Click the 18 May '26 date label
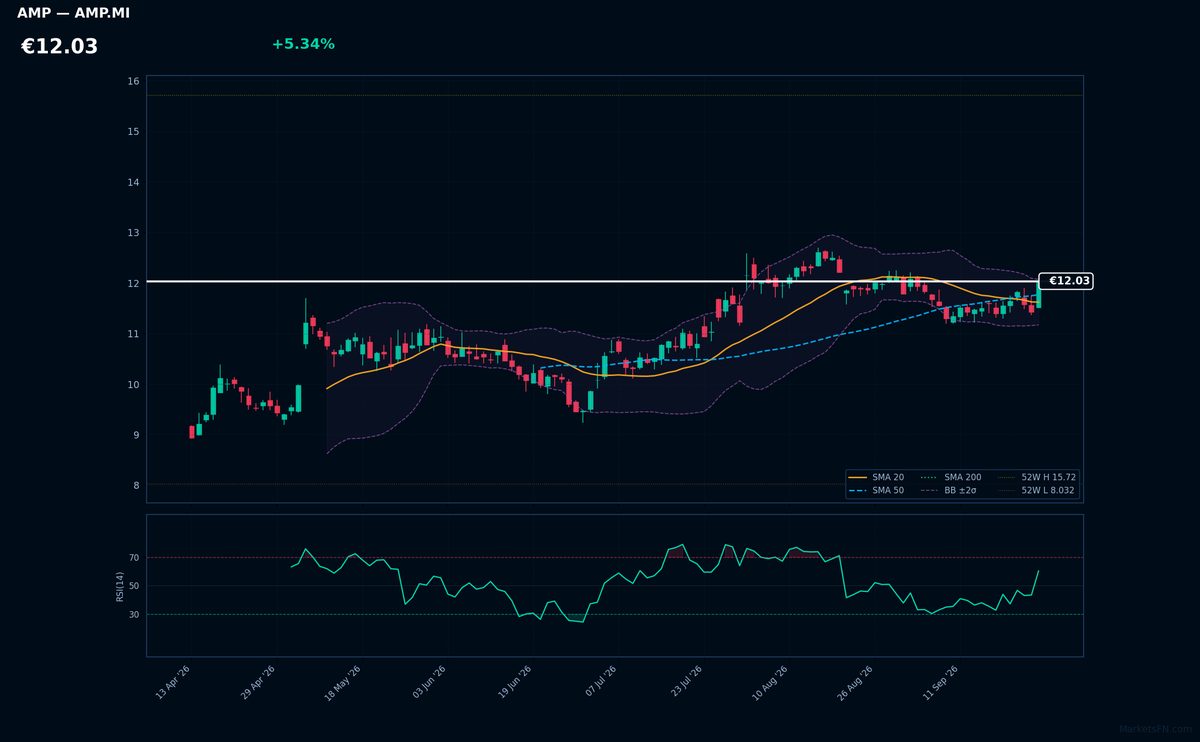The image size is (1200, 742). click(x=343, y=682)
